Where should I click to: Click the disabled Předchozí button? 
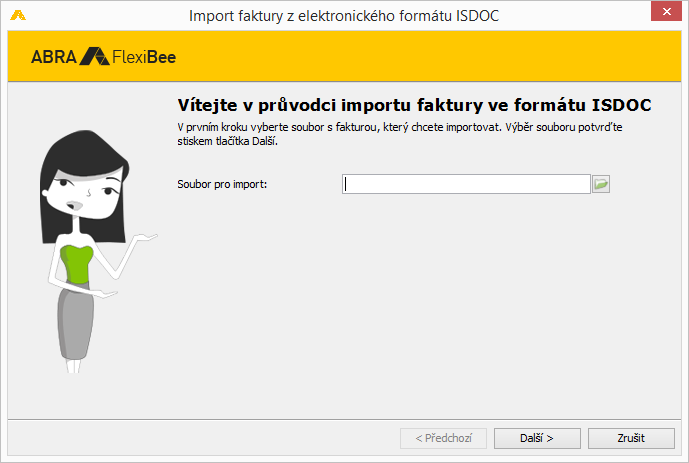pos(443,438)
